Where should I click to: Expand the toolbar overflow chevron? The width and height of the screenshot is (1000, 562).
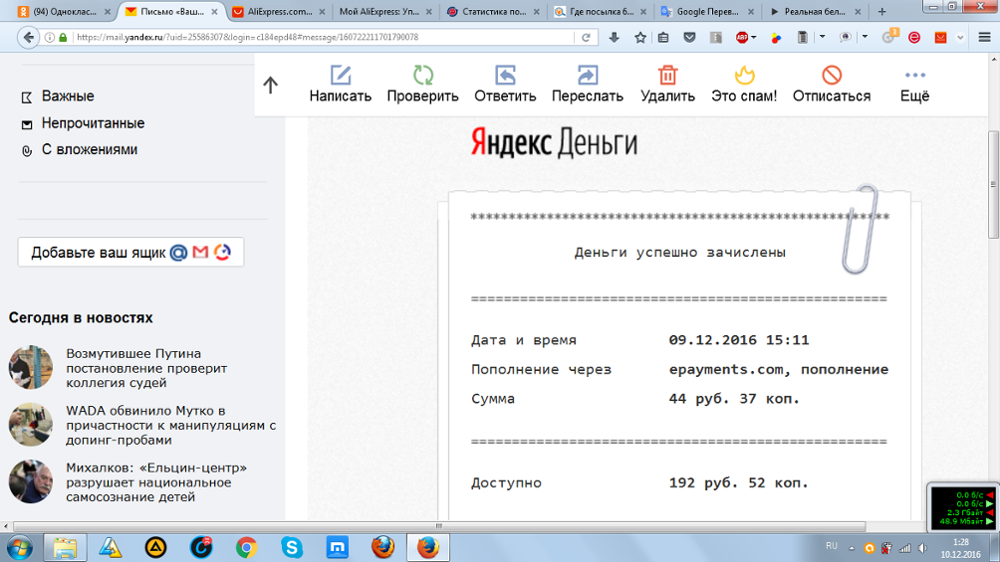tap(960, 38)
